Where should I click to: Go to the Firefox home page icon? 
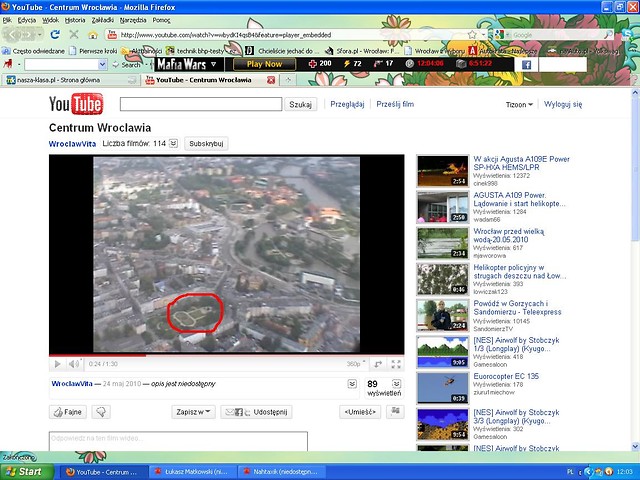point(93,35)
